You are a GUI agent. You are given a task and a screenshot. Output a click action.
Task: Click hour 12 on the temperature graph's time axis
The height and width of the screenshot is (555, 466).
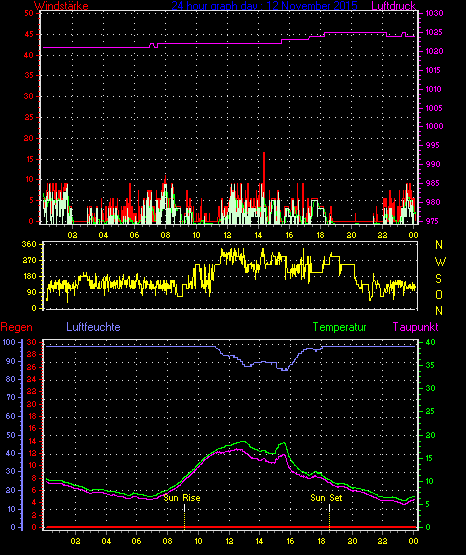[x=229, y=541]
